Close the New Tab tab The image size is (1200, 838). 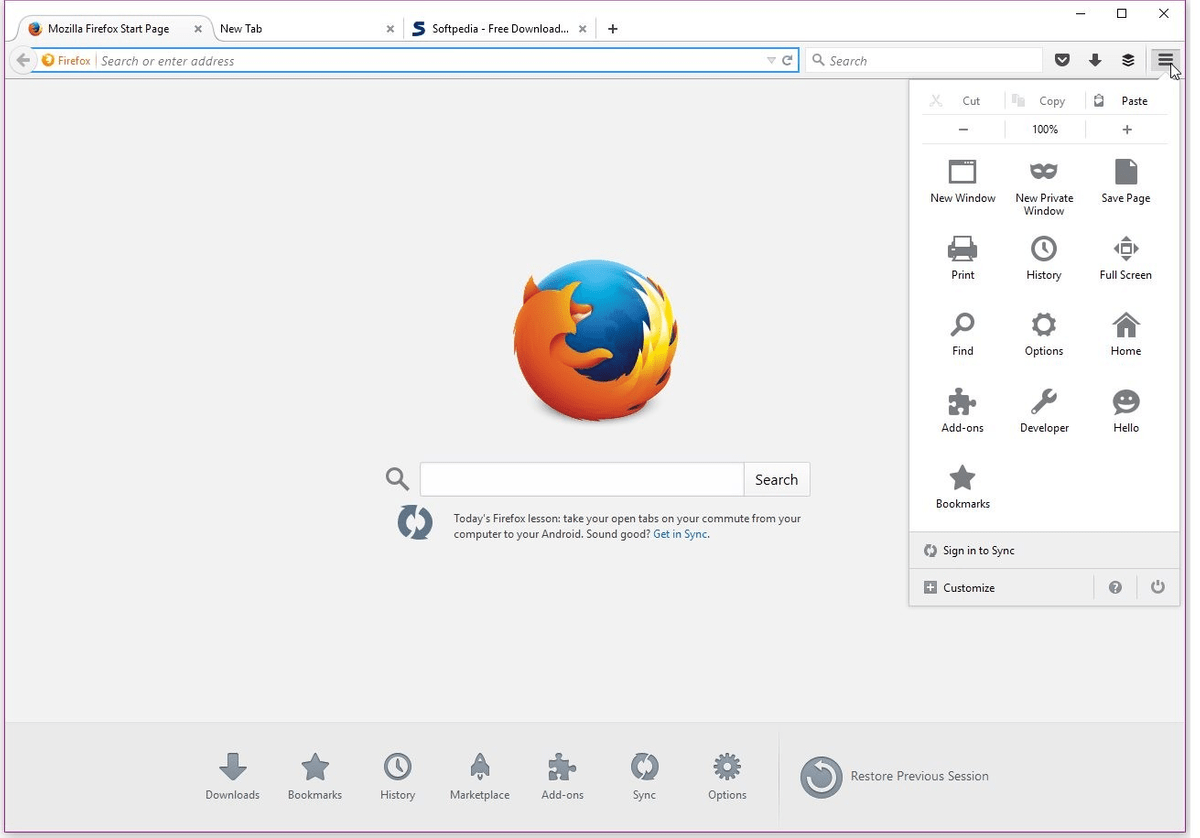tap(390, 29)
